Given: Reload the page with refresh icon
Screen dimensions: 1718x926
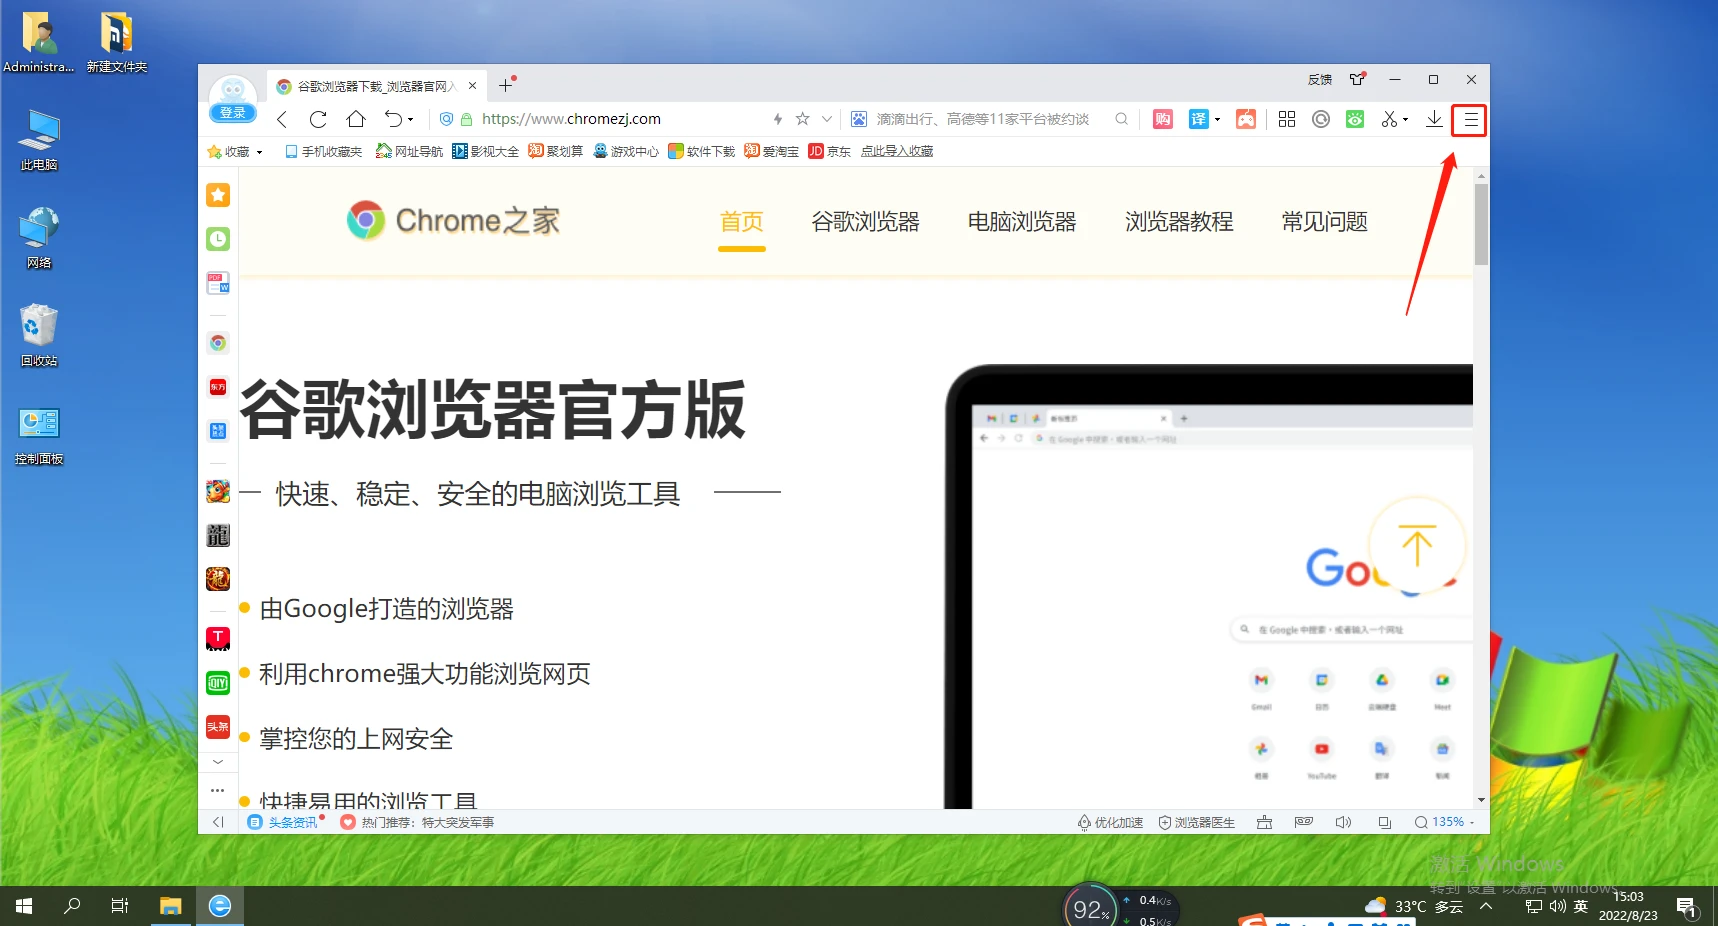Looking at the screenshot, I should pyautogui.click(x=318, y=119).
